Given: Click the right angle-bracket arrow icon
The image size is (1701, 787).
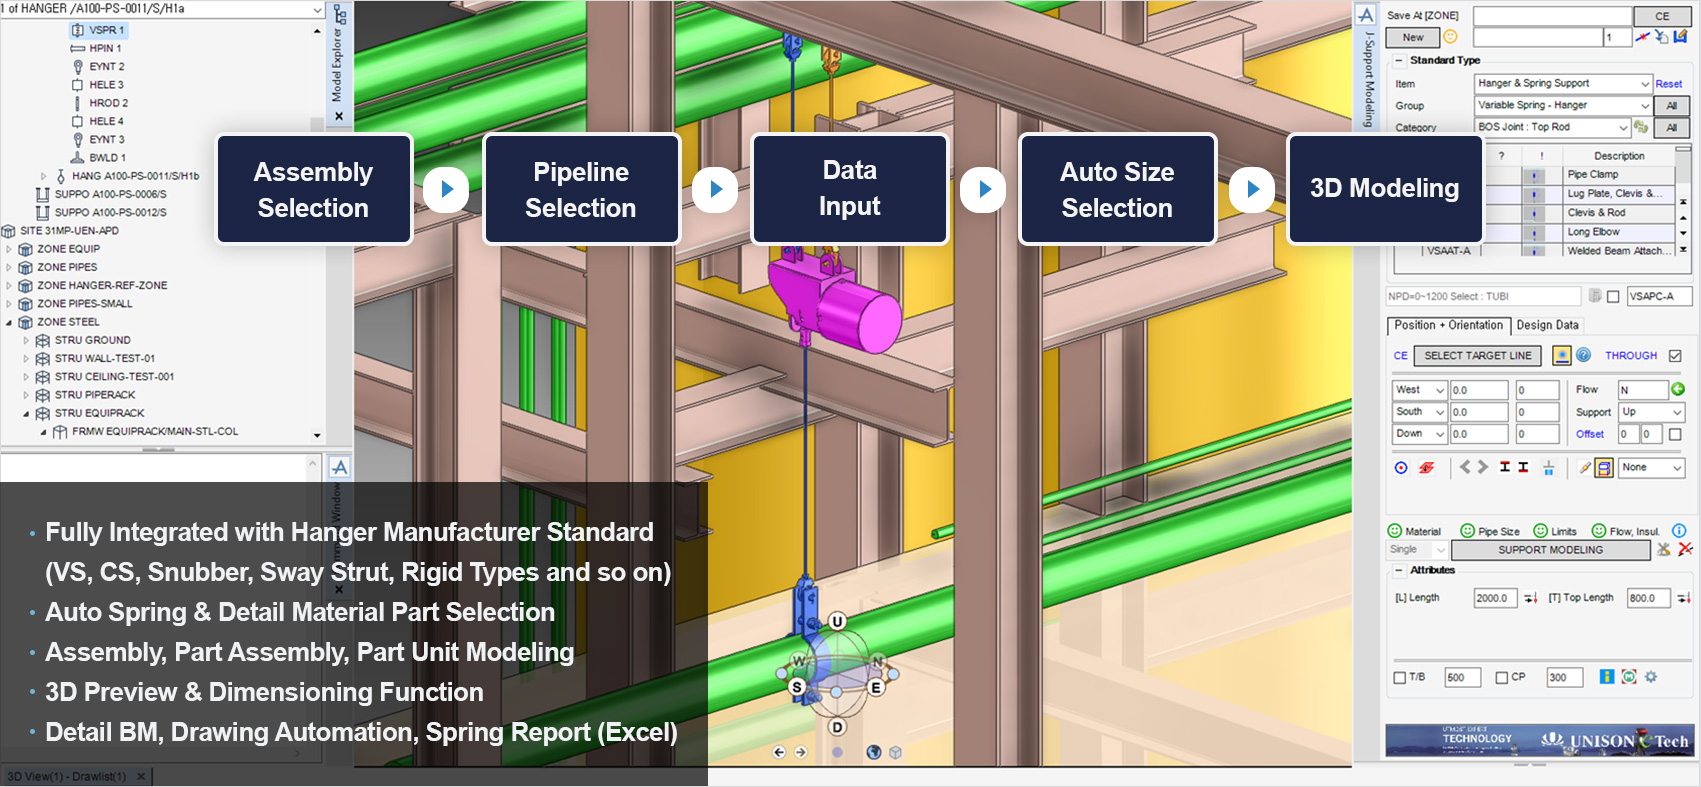Looking at the screenshot, I should [x=1483, y=467].
